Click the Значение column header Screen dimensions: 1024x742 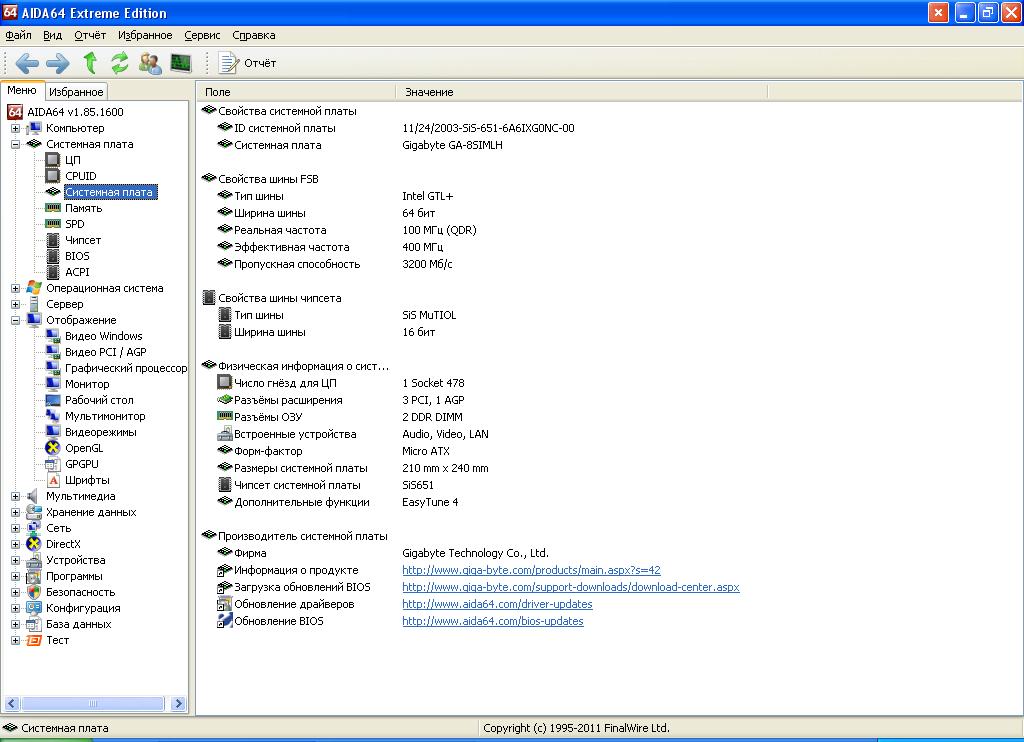pyautogui.click(x=581, y=92)
